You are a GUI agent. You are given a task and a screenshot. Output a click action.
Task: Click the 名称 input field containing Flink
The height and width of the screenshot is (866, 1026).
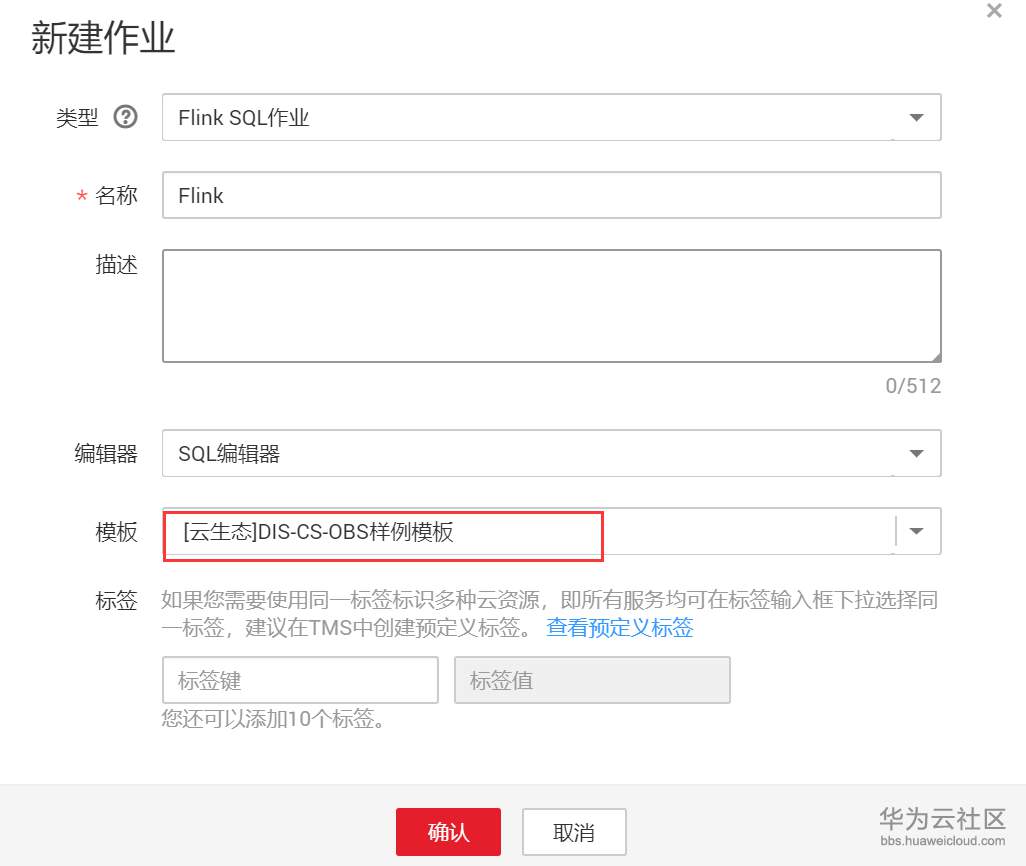(551, 195)
